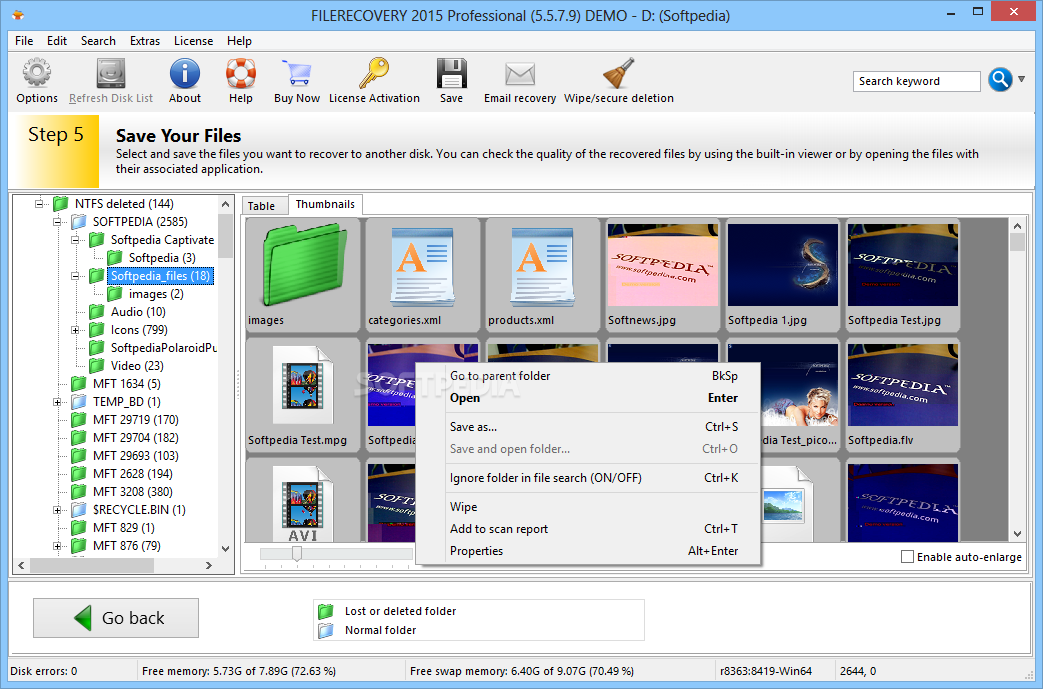Select the products.xml thumbnail
This screenshot has width=1043, height=689.
(542, 275)
